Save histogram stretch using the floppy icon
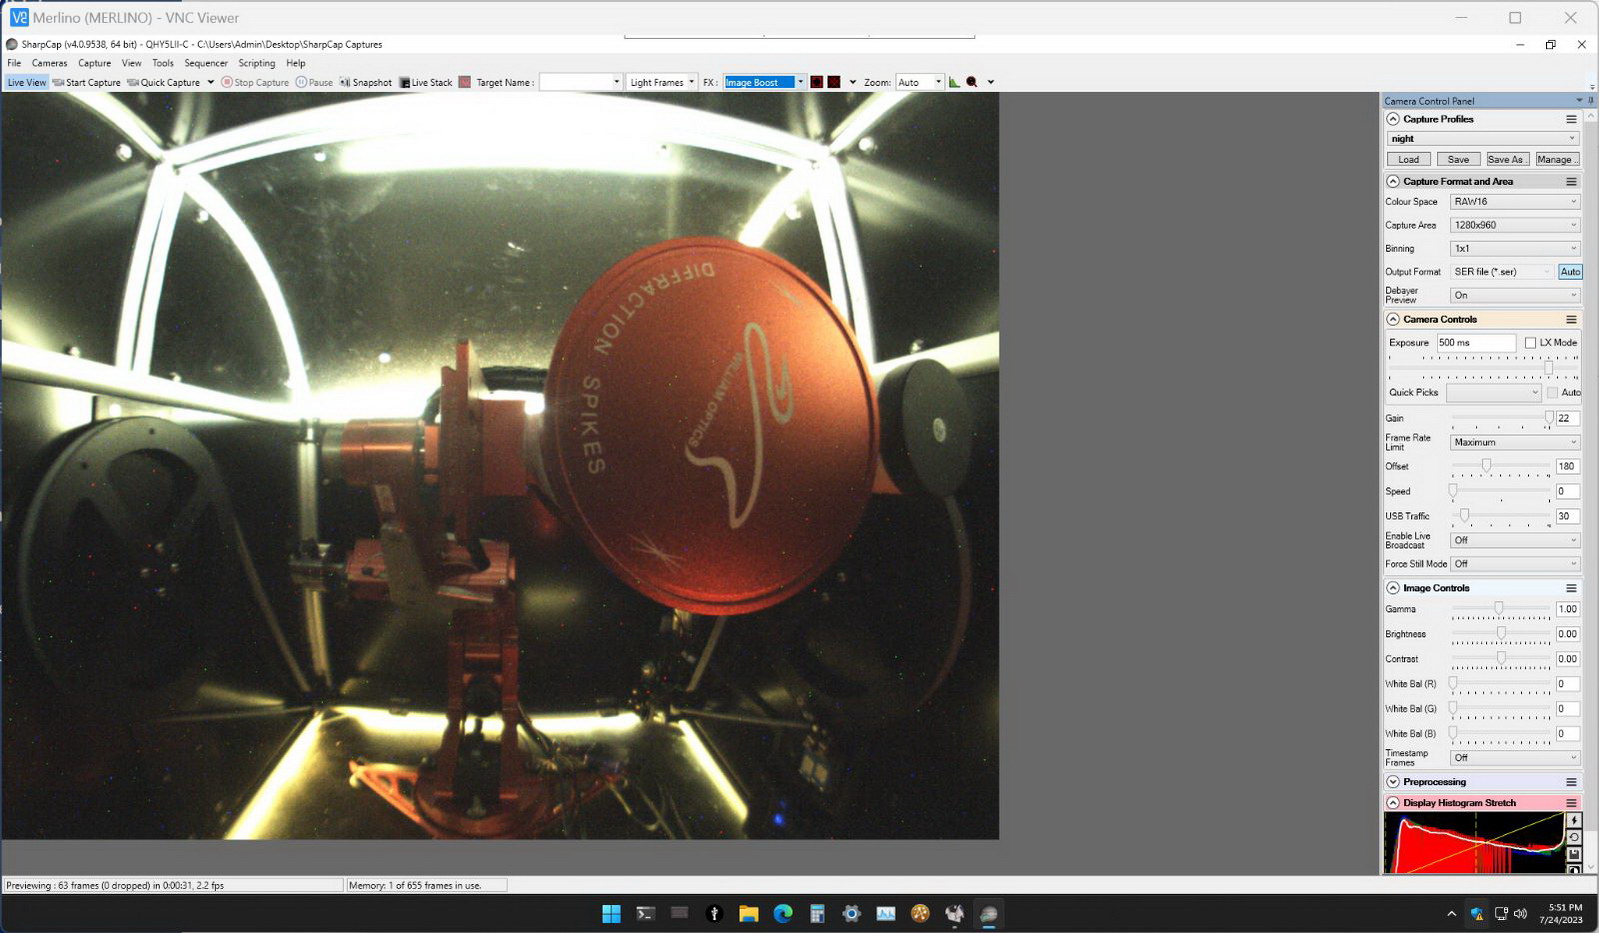 pos(1574,854)
